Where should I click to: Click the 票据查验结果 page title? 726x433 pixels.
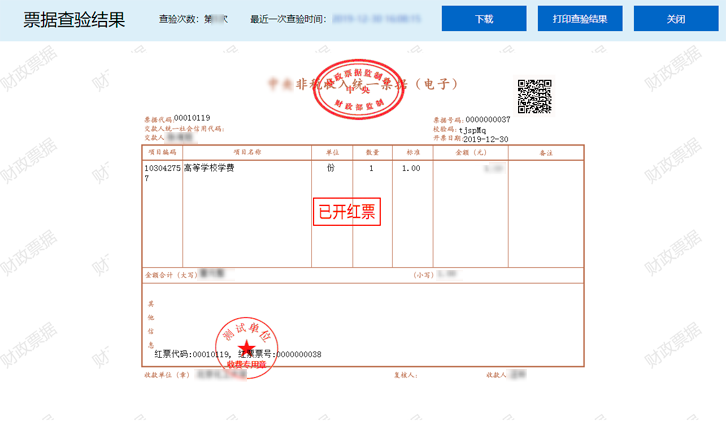point(74,19)
